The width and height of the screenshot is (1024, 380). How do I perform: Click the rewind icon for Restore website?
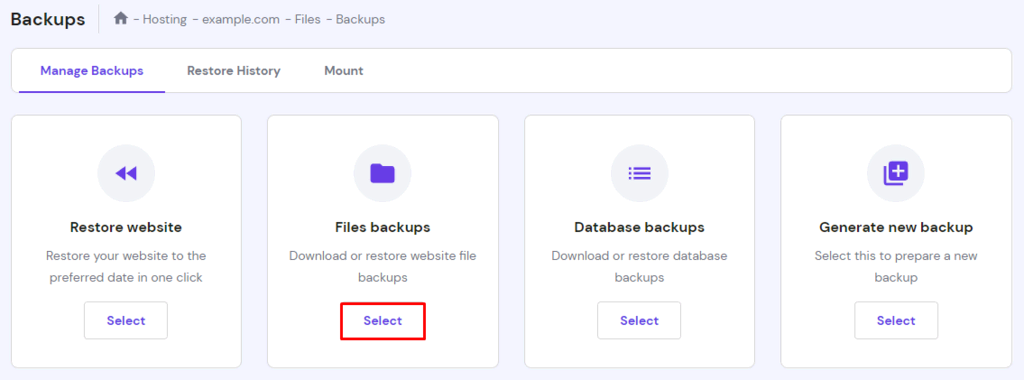(x=126, y=173)
